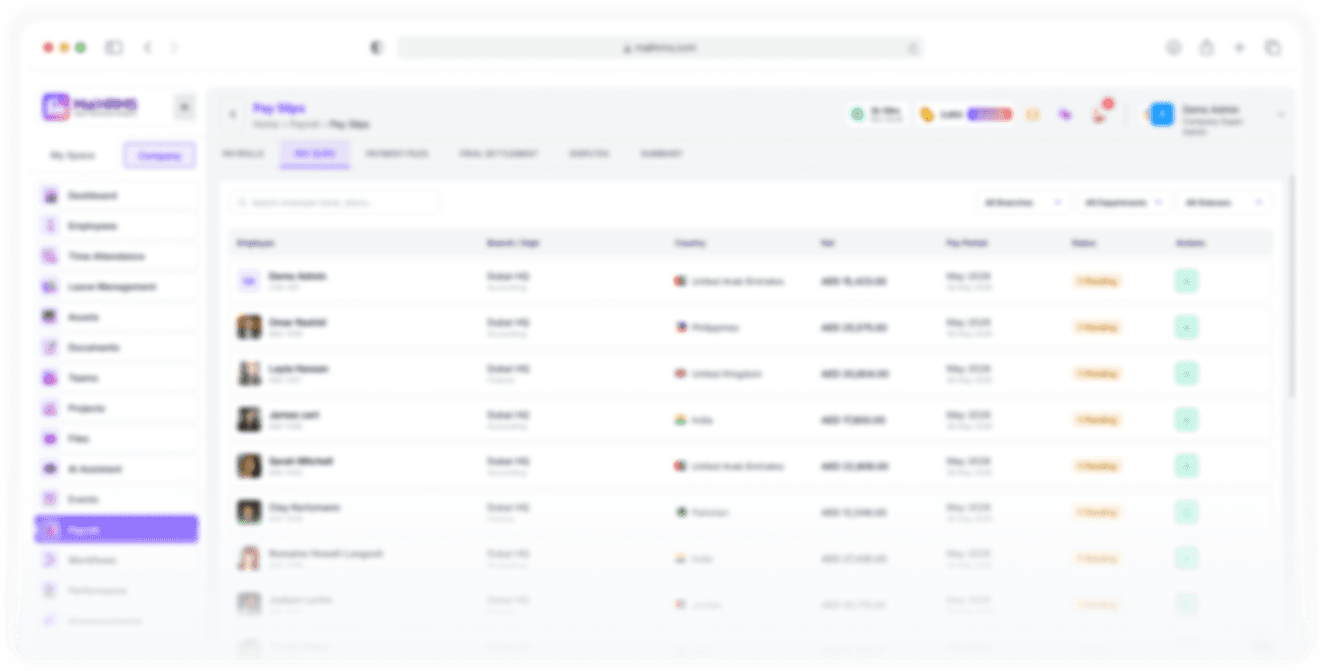Open Assets in the sidebar
The image size is (1323, 671).
coord(116,317)
